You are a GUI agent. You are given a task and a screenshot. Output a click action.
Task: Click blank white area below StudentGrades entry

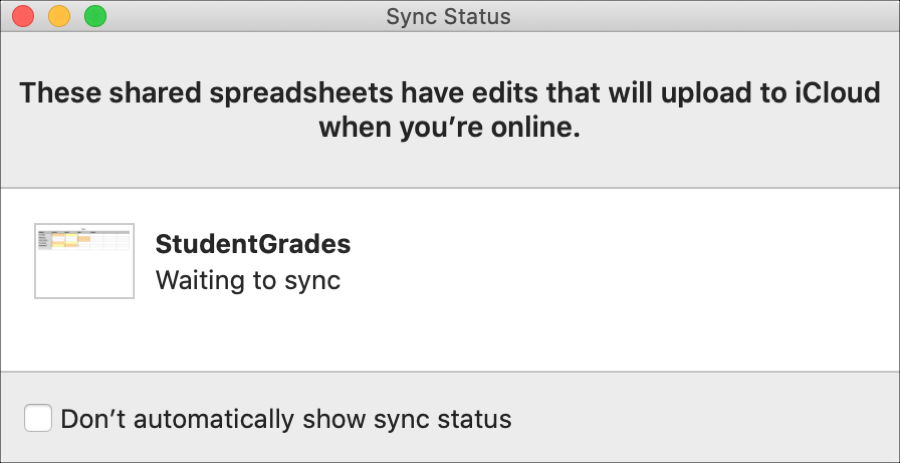pyautogui.click(x=450, y=339)
